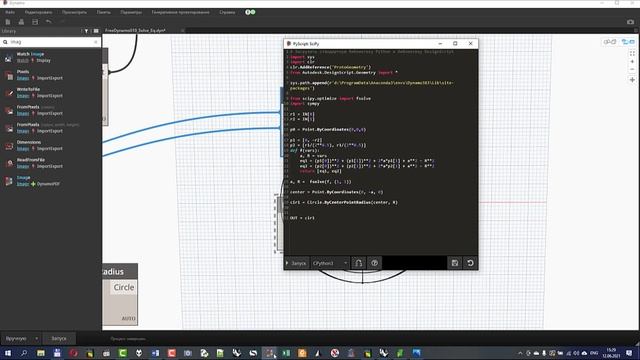Click Windows taskbar search icon

pyautogui.click(x=24, y=353)
